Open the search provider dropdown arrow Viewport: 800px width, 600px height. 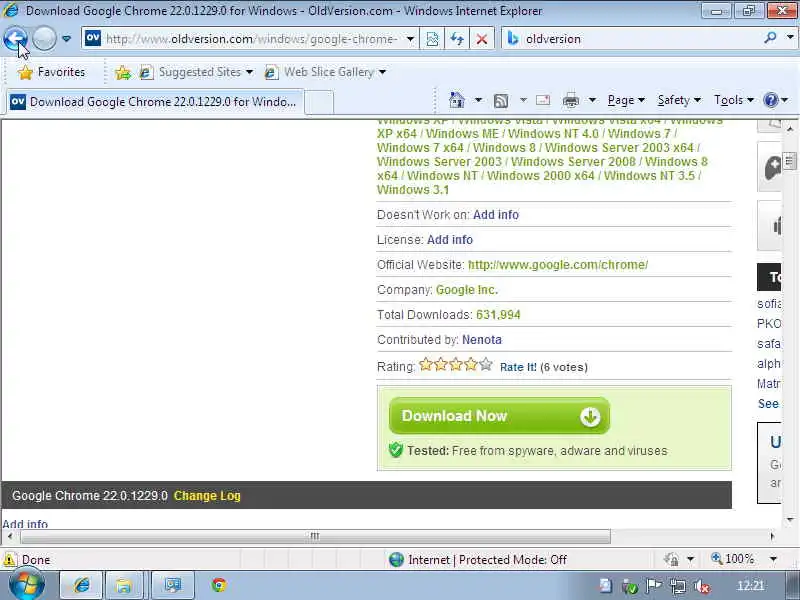(790, 38)
